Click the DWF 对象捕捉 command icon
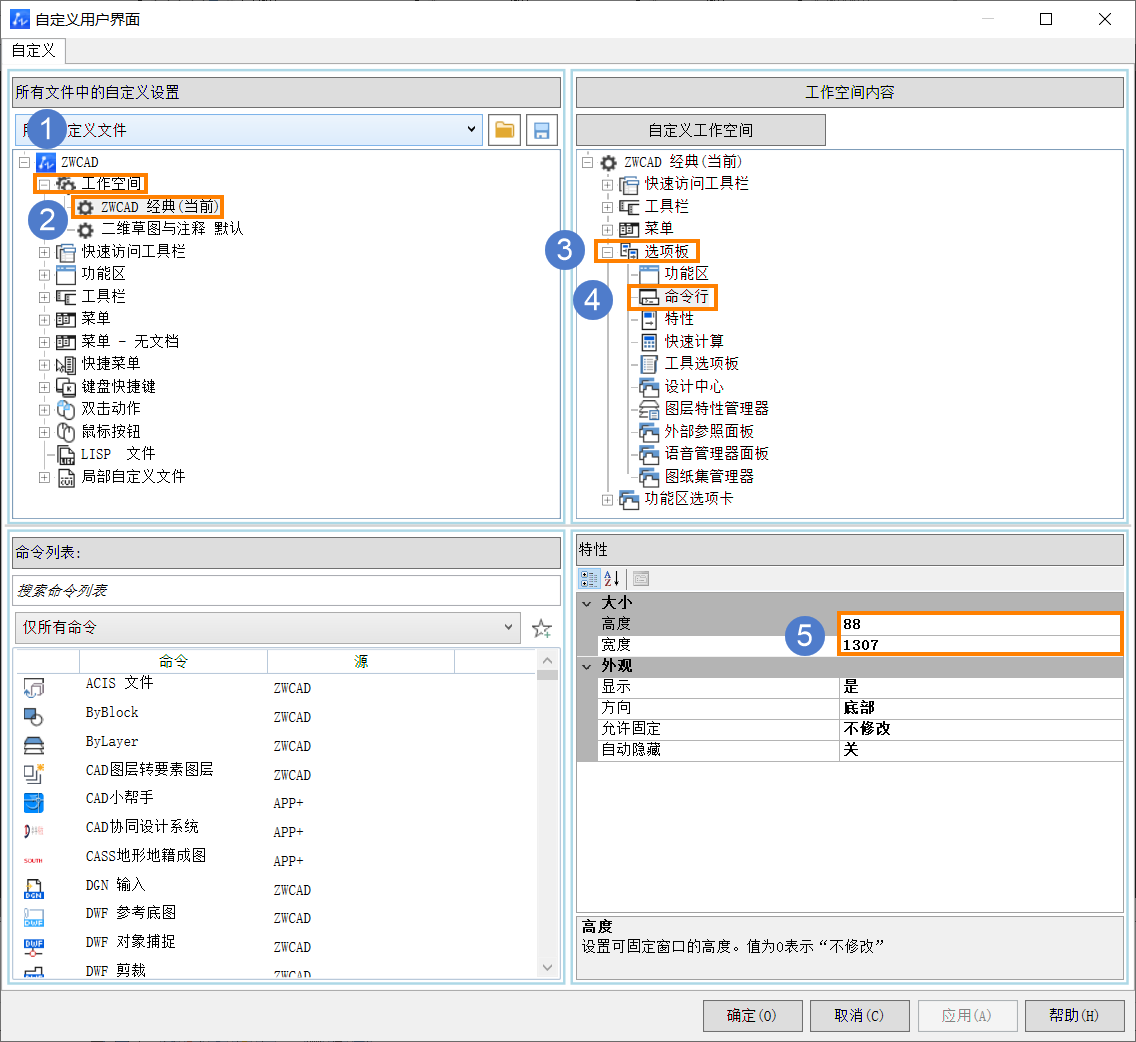This screenshot has height=1042, width=1136. [x=33, y=946]
